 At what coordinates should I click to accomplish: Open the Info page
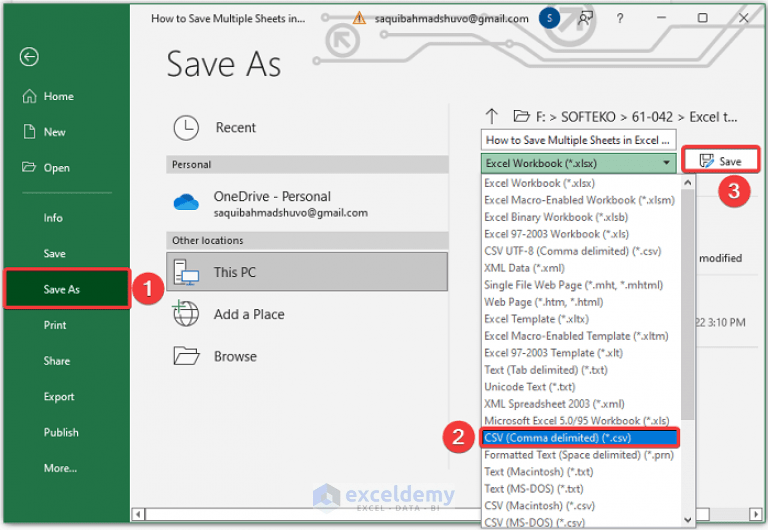[x=53, y=218]
